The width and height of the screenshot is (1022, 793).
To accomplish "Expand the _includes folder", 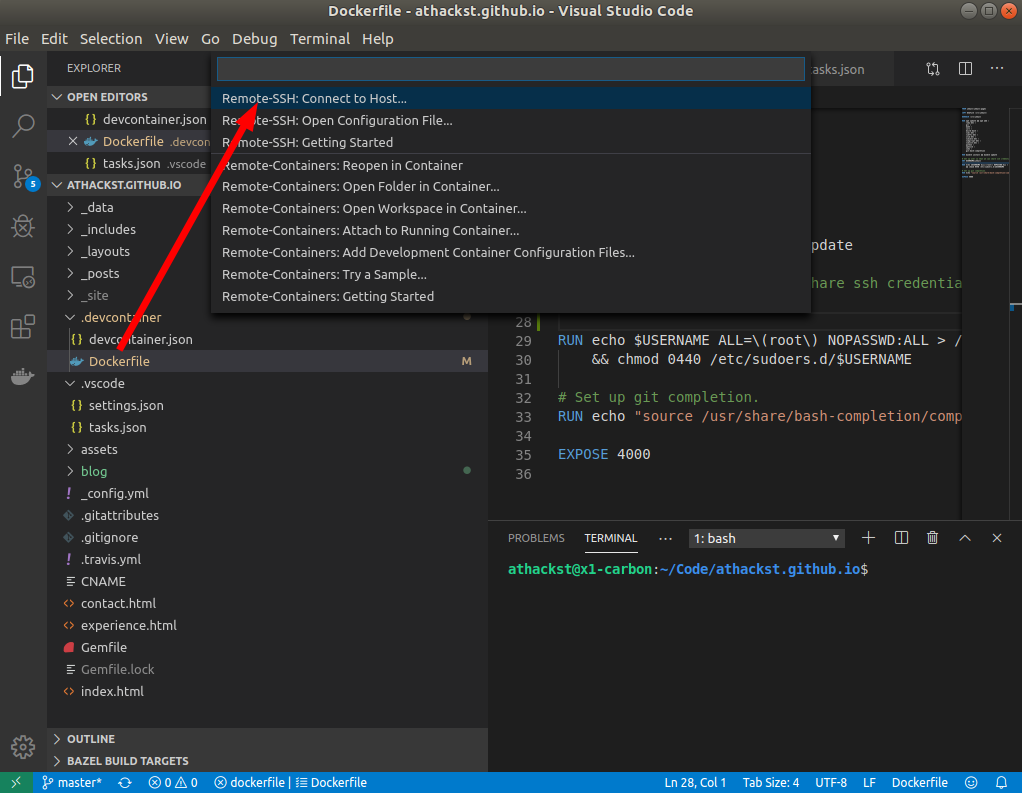I will pyautogui.click(x=108, y=229).
